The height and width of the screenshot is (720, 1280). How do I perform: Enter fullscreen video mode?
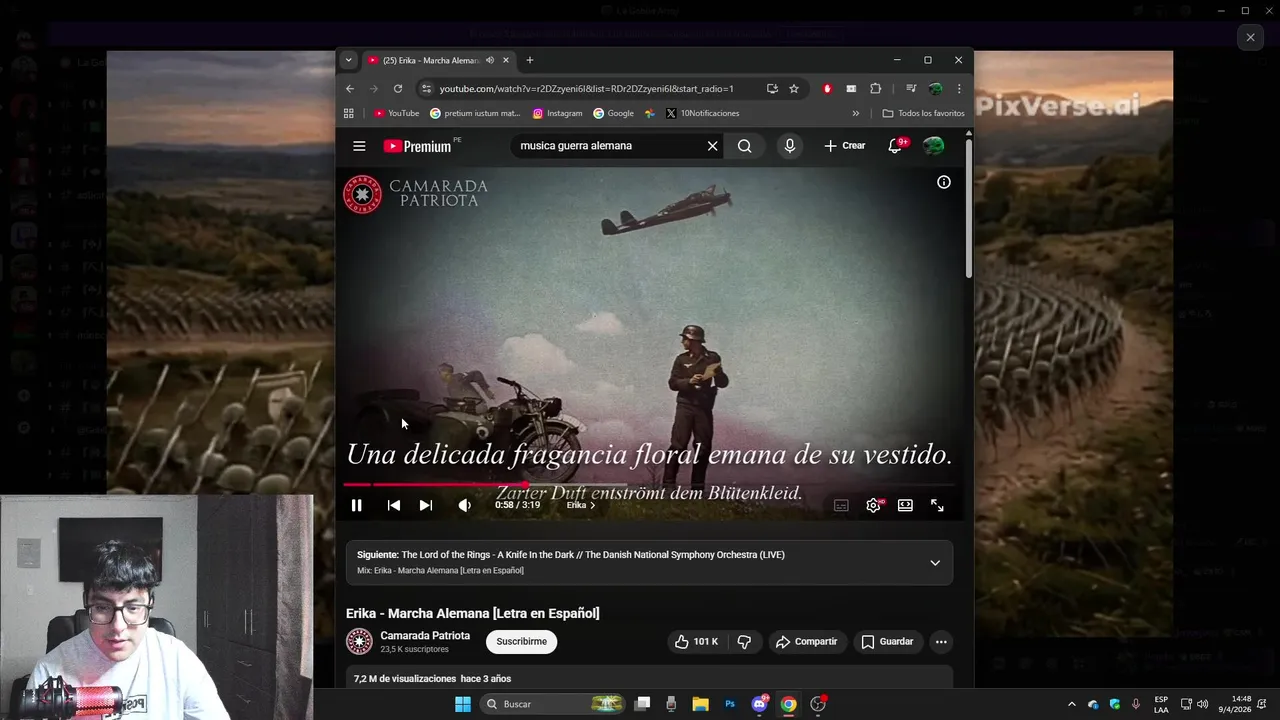click(x=937, y=505)
